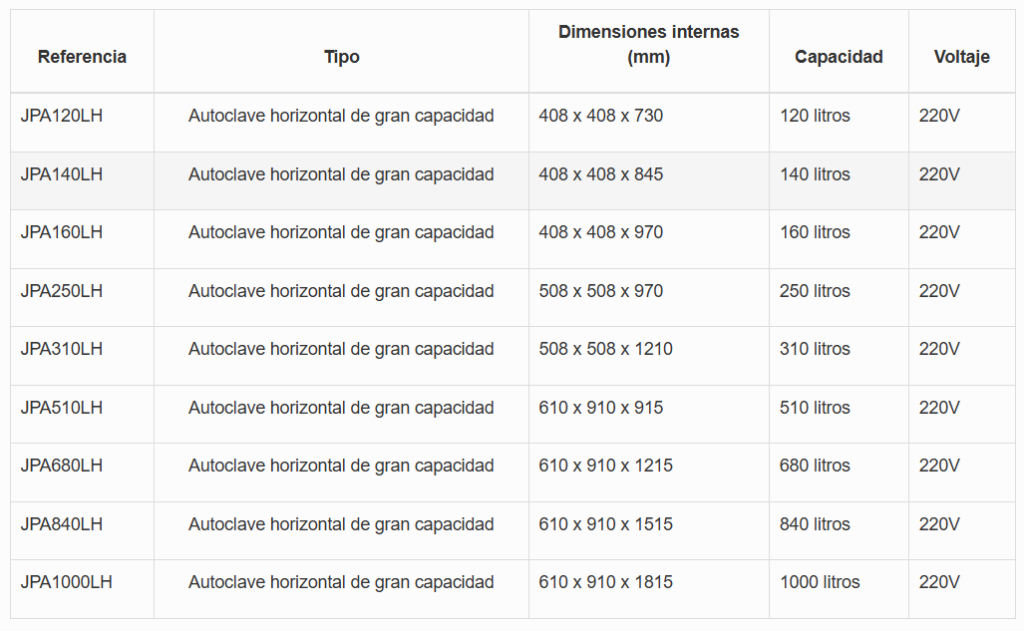Click the JPA160LH reference cell
This screenshot has width=1024, height=631.
(x=62, y=233)
